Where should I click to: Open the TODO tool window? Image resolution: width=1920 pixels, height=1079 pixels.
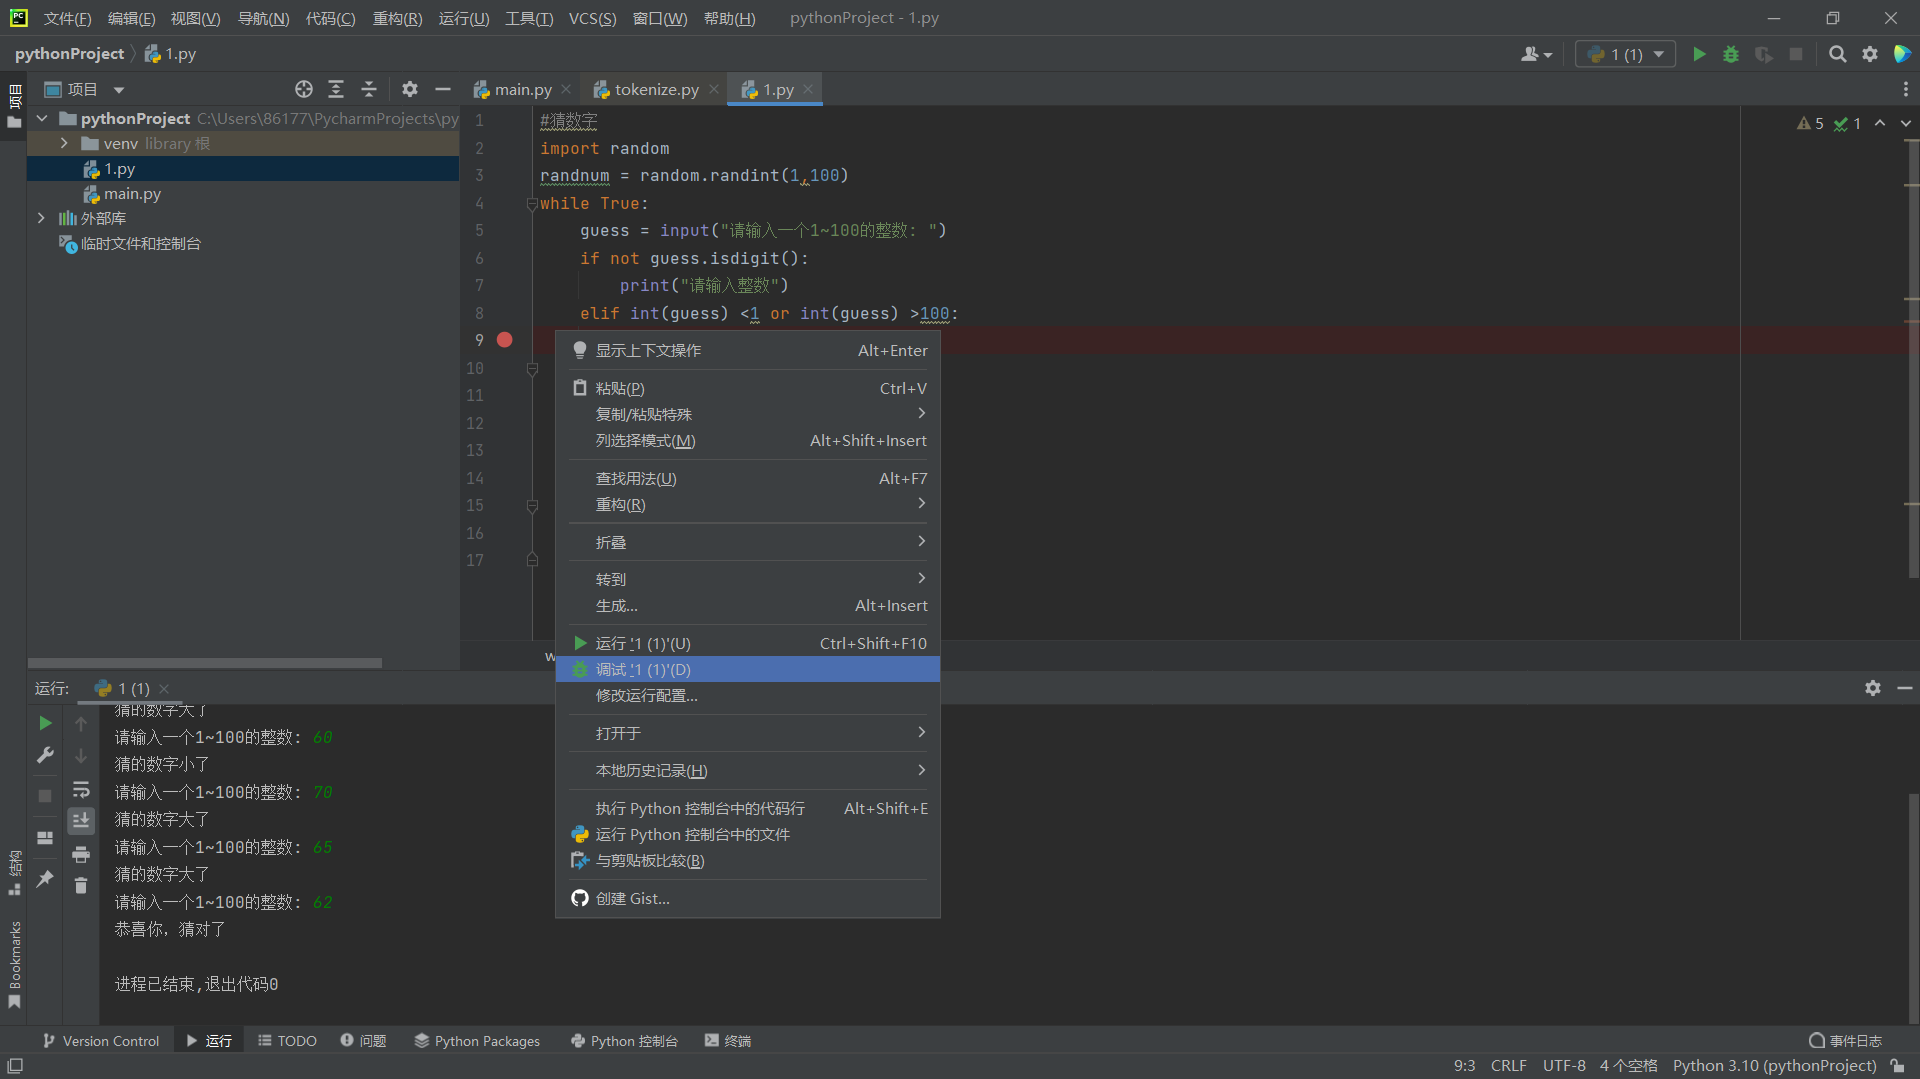pyautogui.click(x=287, y=1041)
